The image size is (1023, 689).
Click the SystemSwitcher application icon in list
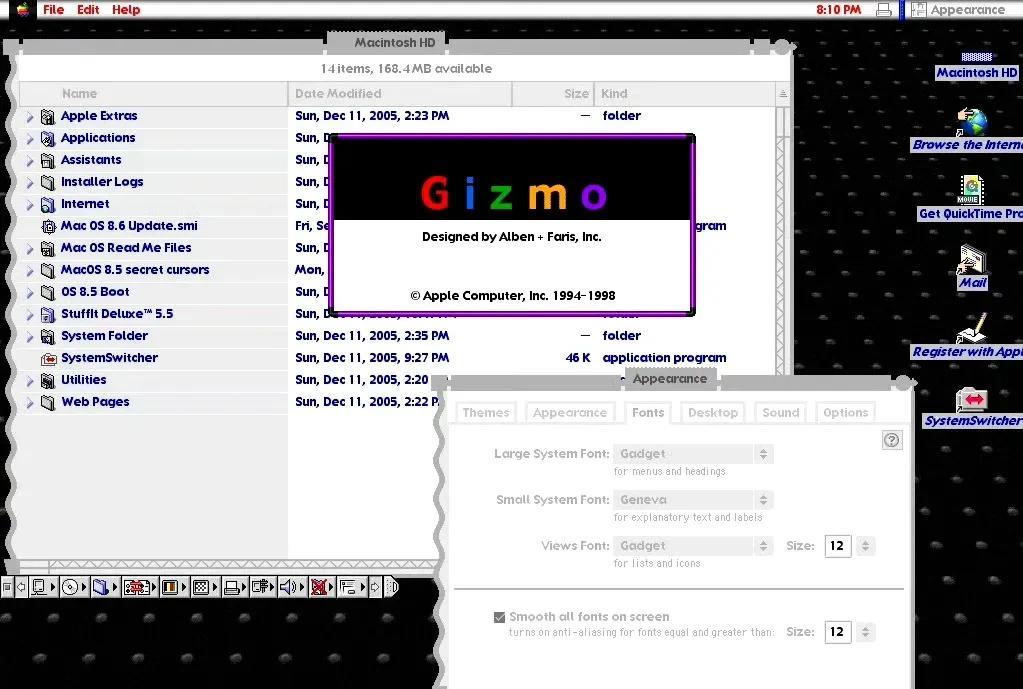(48, 358)
